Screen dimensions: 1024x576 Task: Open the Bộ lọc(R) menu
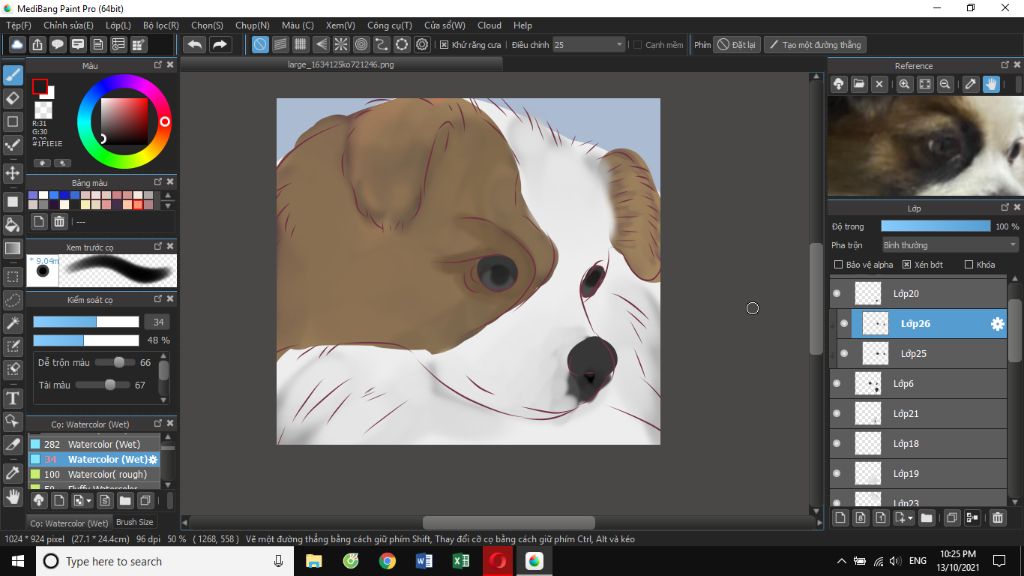click(x=161, y=25)
